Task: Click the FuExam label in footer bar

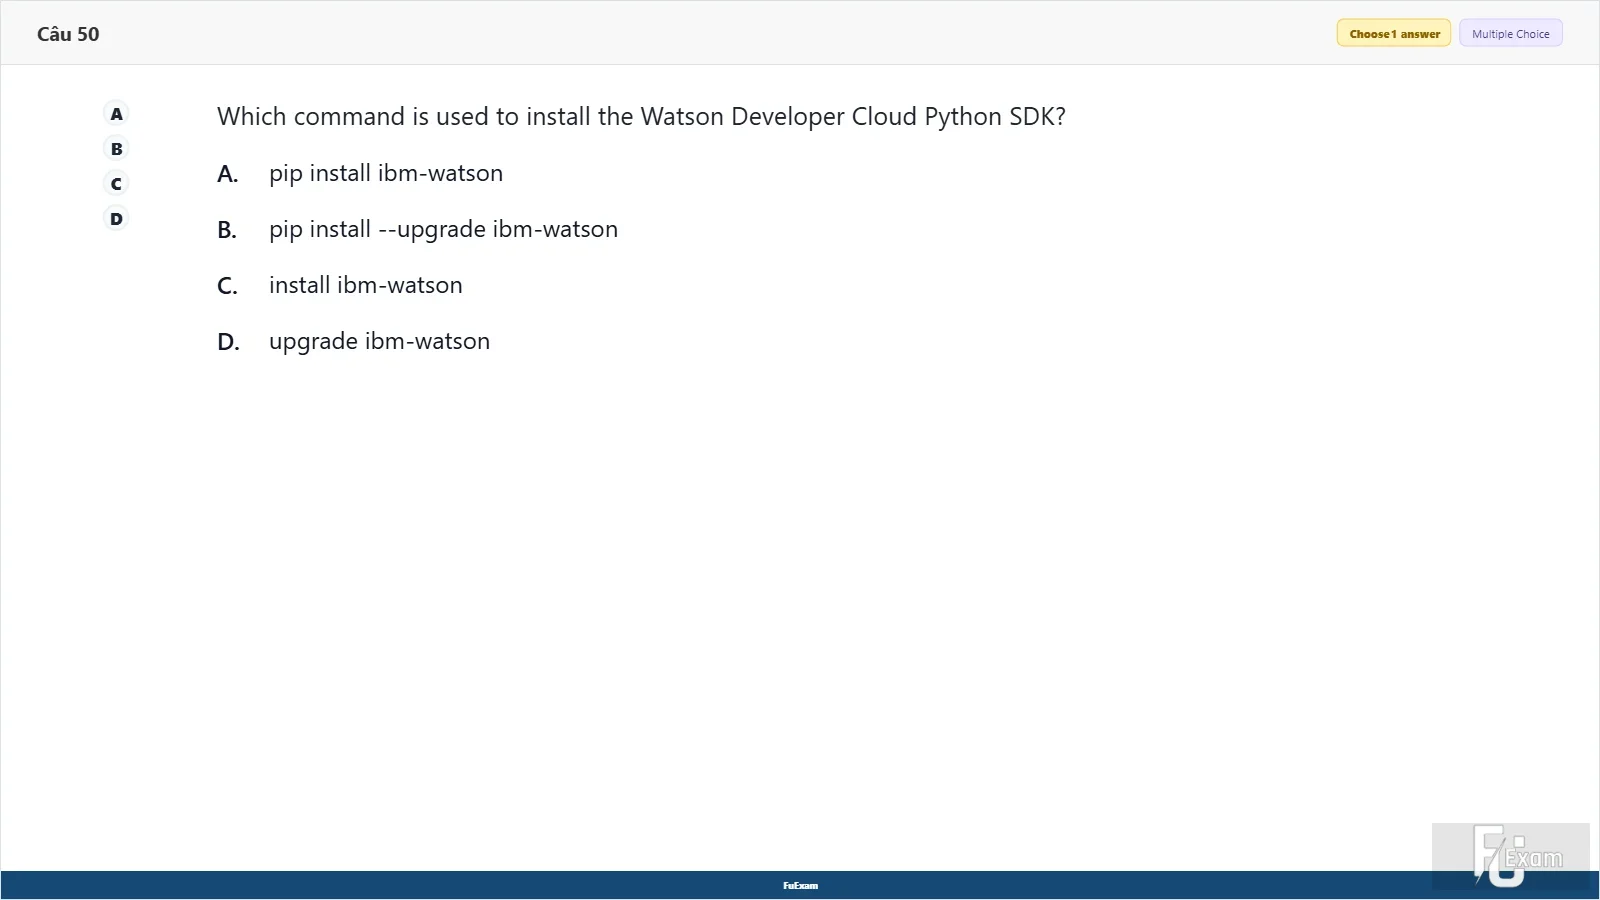Action: click(x=800, y=886)
